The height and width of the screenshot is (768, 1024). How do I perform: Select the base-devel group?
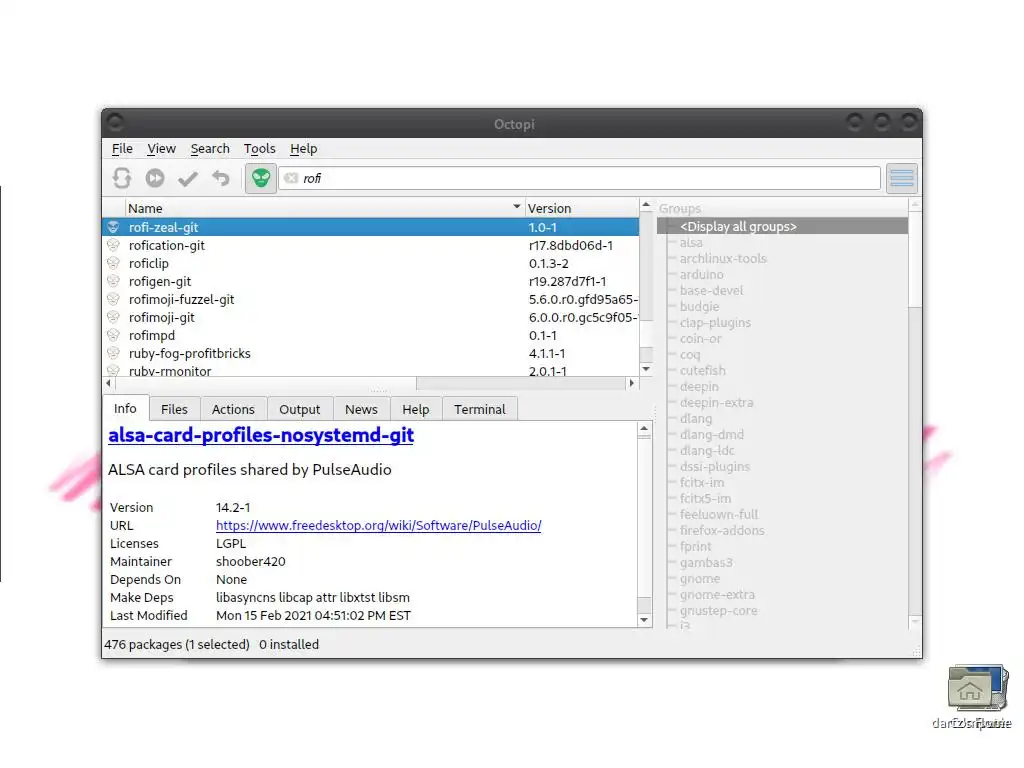(x=711, y=291)
